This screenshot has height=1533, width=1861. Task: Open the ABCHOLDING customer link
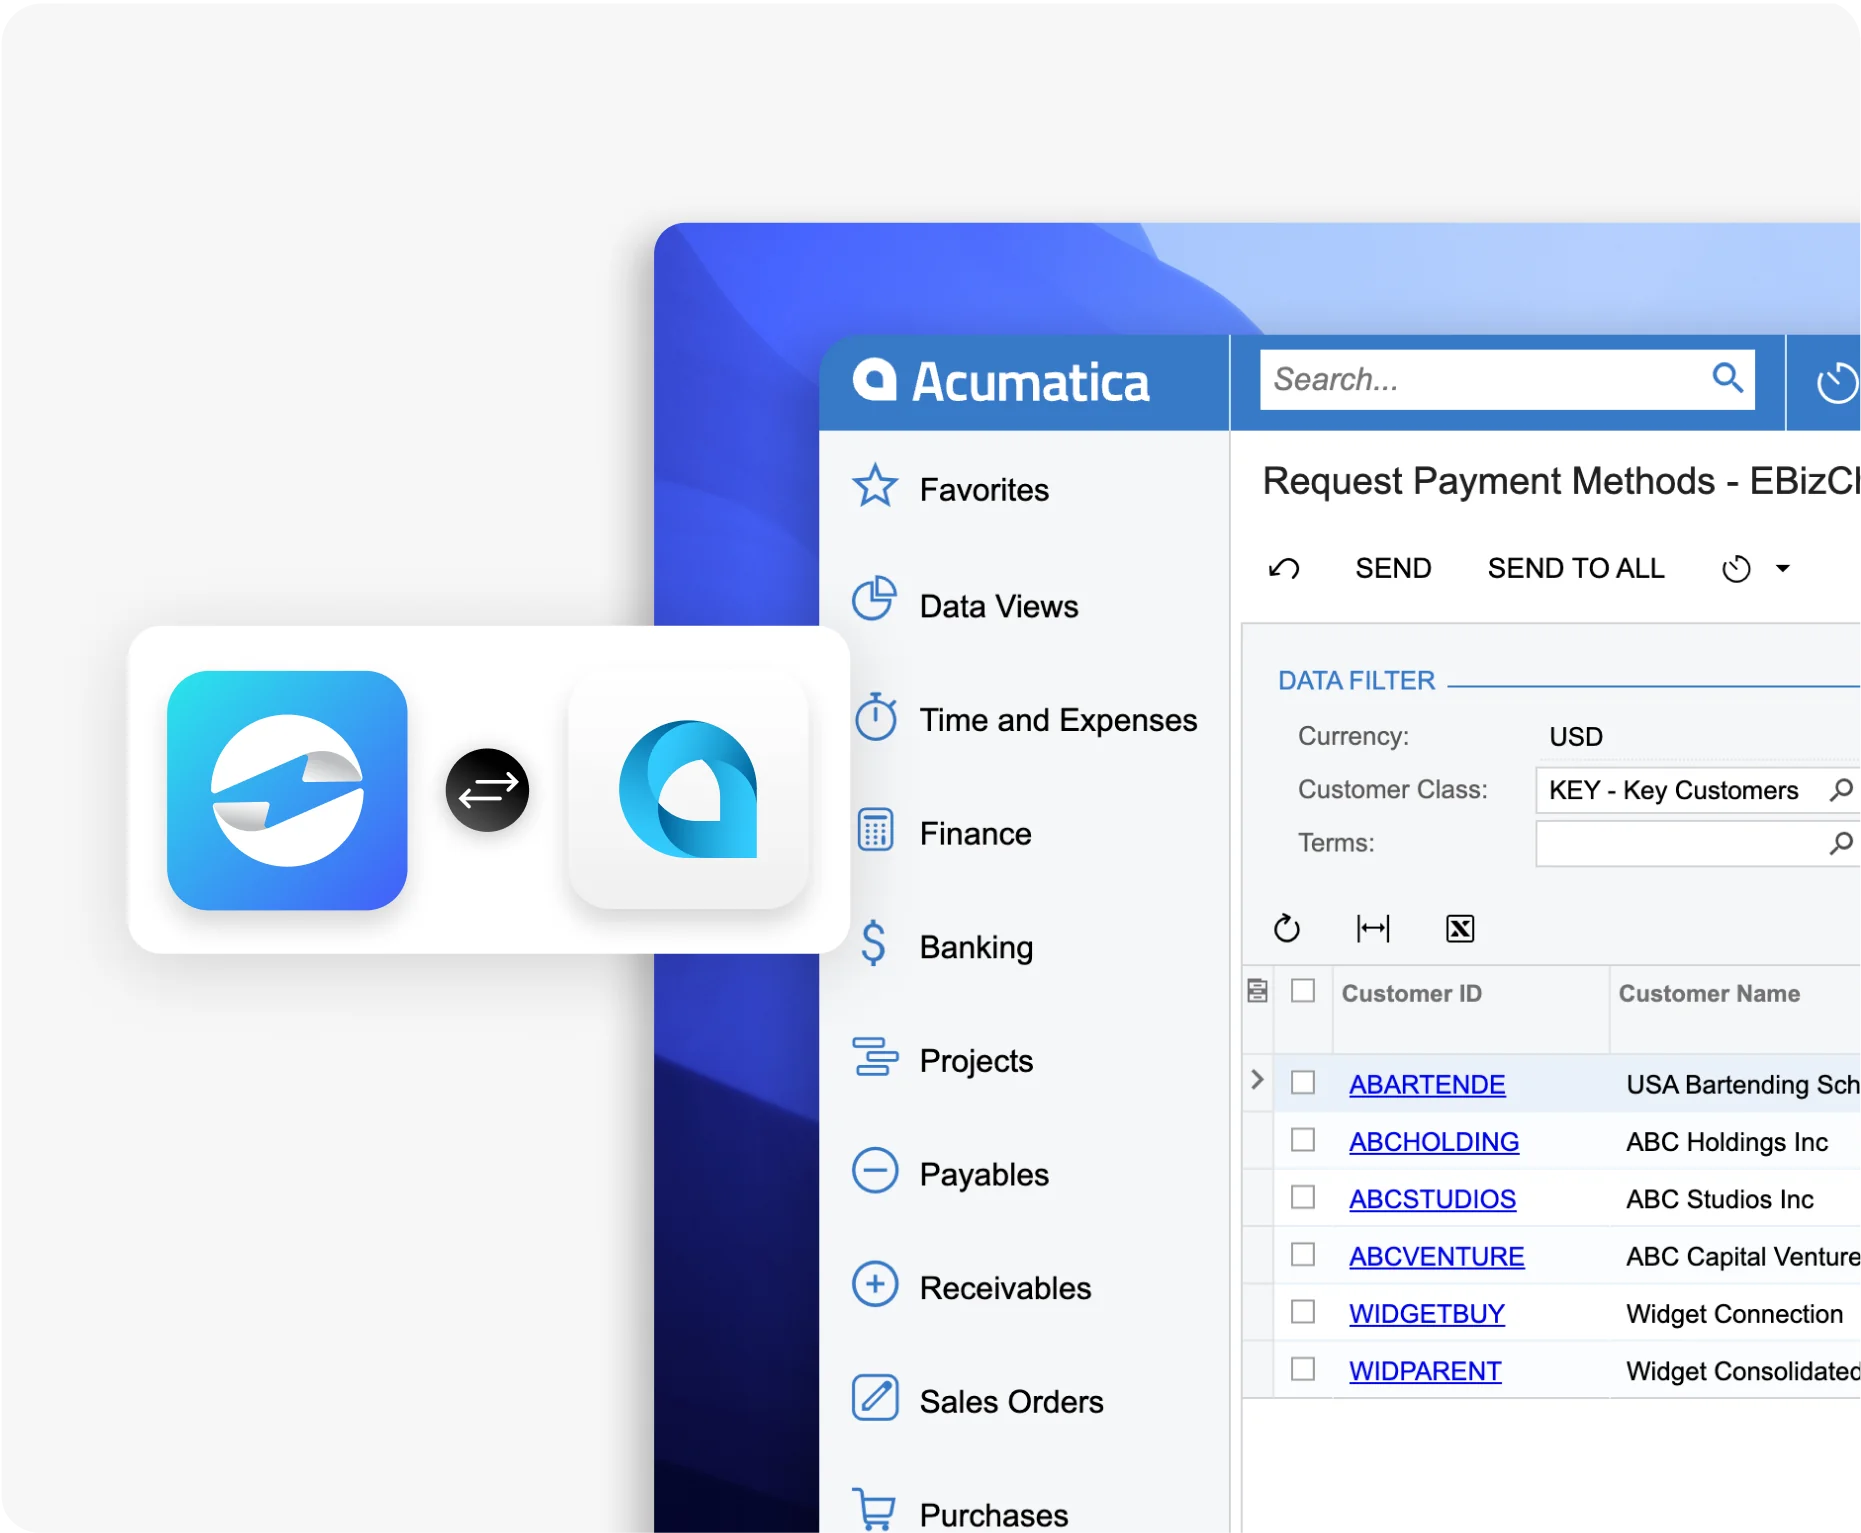[1434, 1141]
